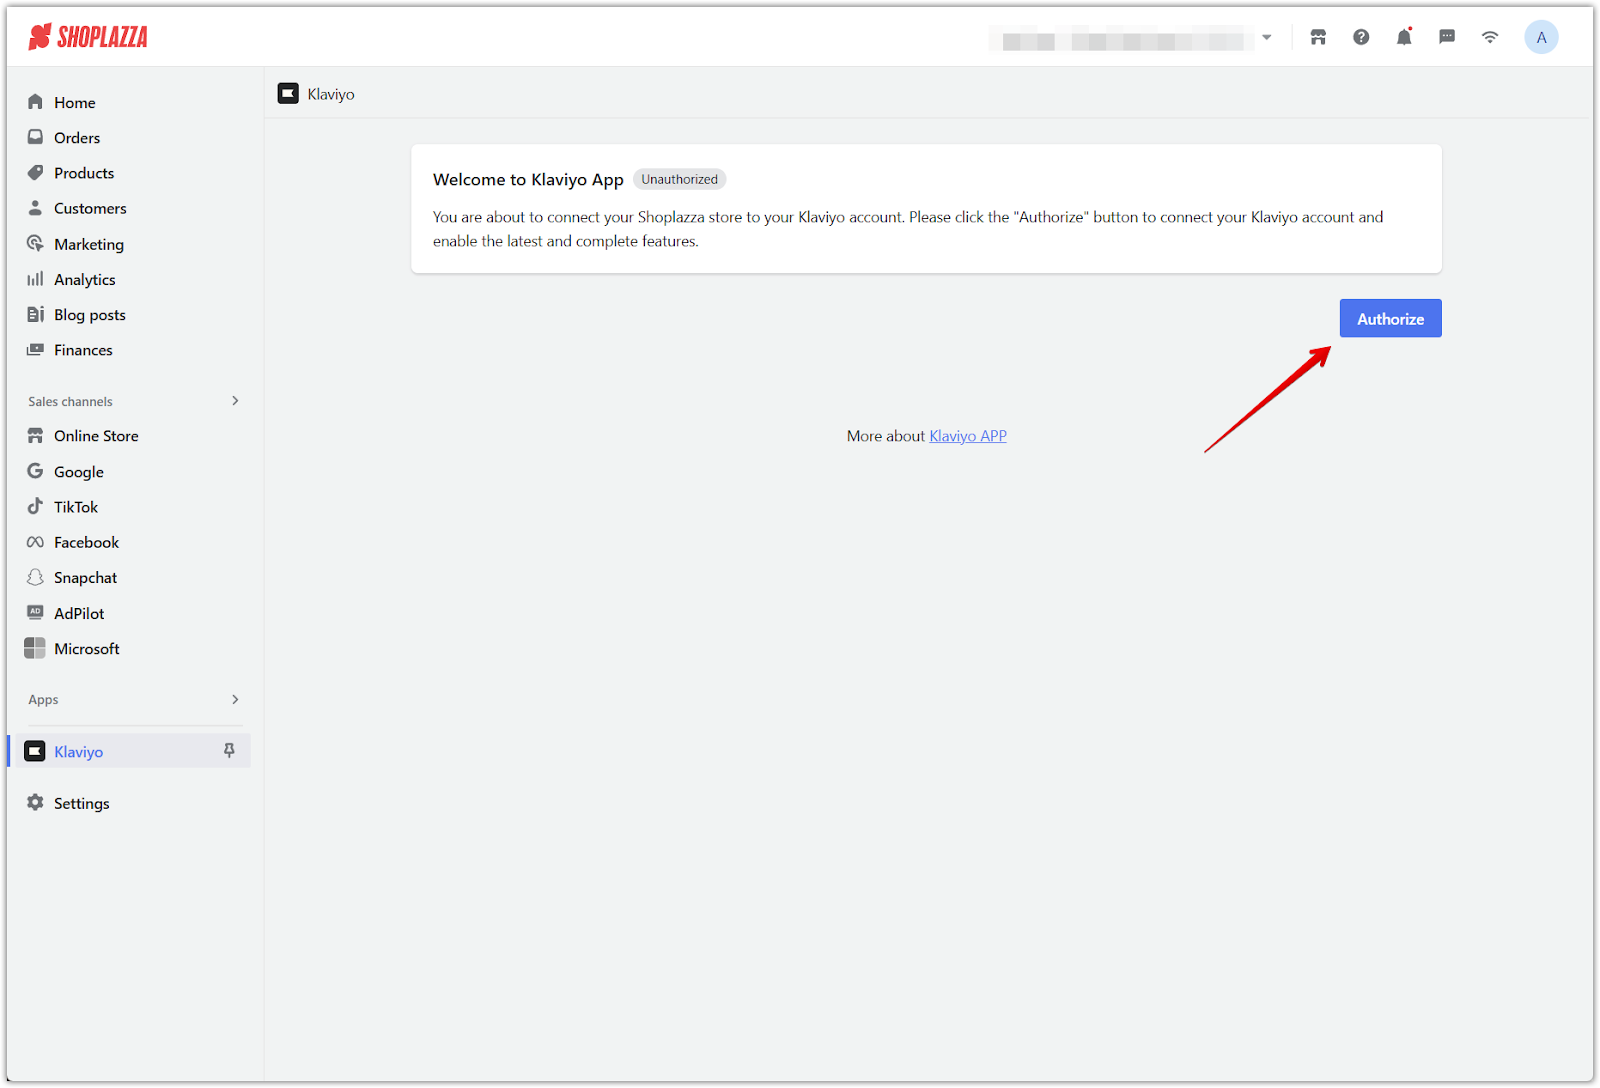Click the Online Store shop icon
The height and width of the screenshot is (1088, 1600).
[x=35, y=436]
